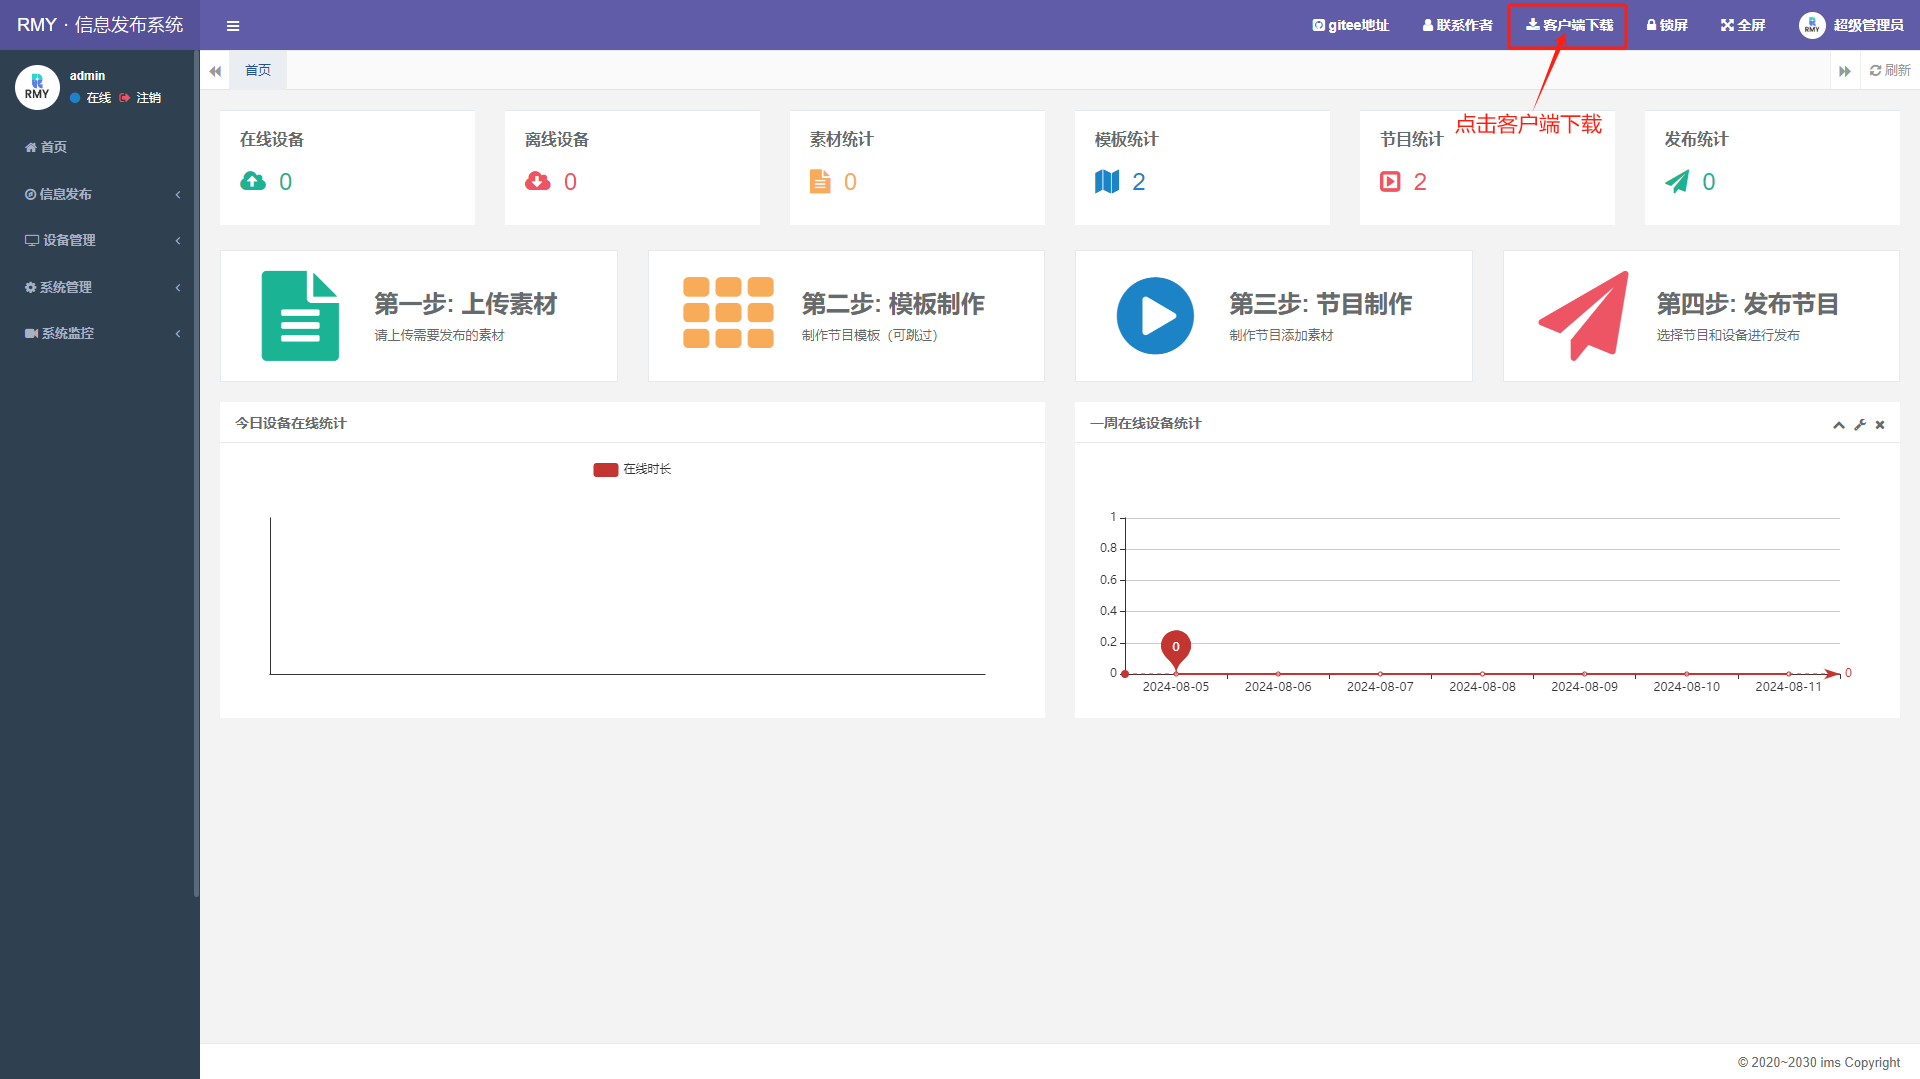Refresh the page using 刷新 button
This screenshot has height=1079, width=1920.
1889,69
